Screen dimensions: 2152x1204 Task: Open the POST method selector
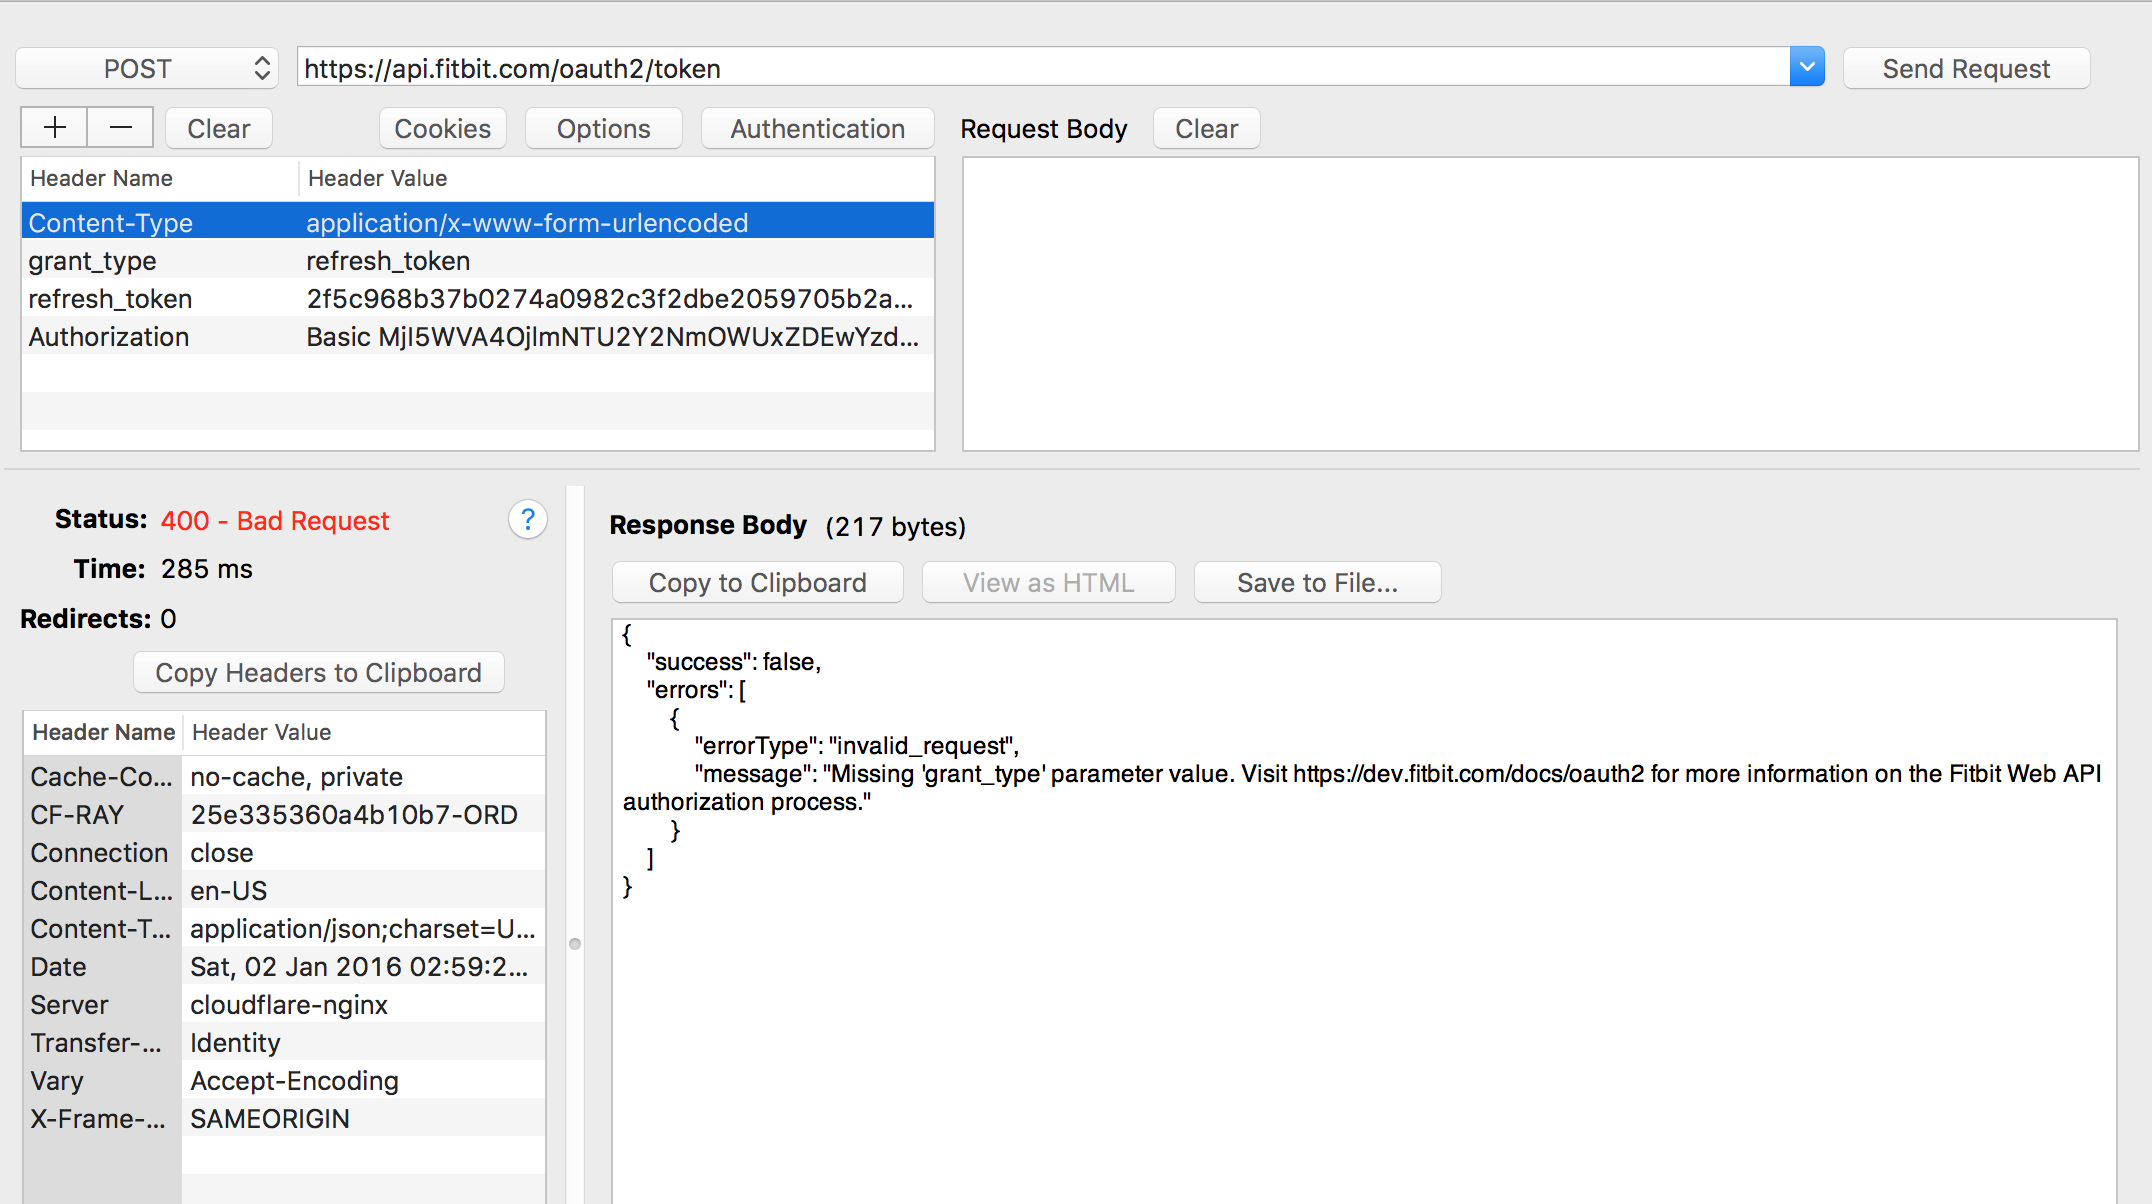147,68
